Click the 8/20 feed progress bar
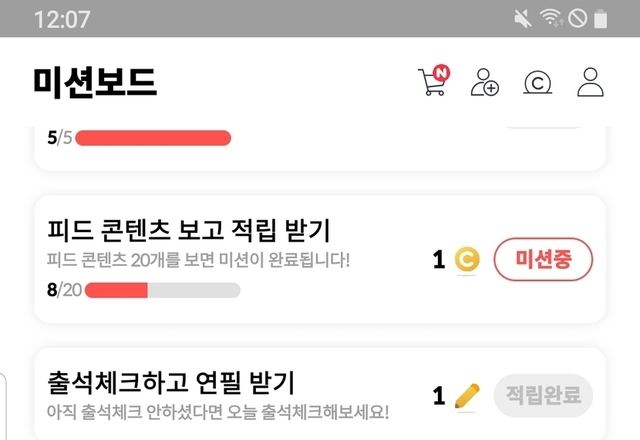This screenshot has width=640, height=440. tap(162, 290)
